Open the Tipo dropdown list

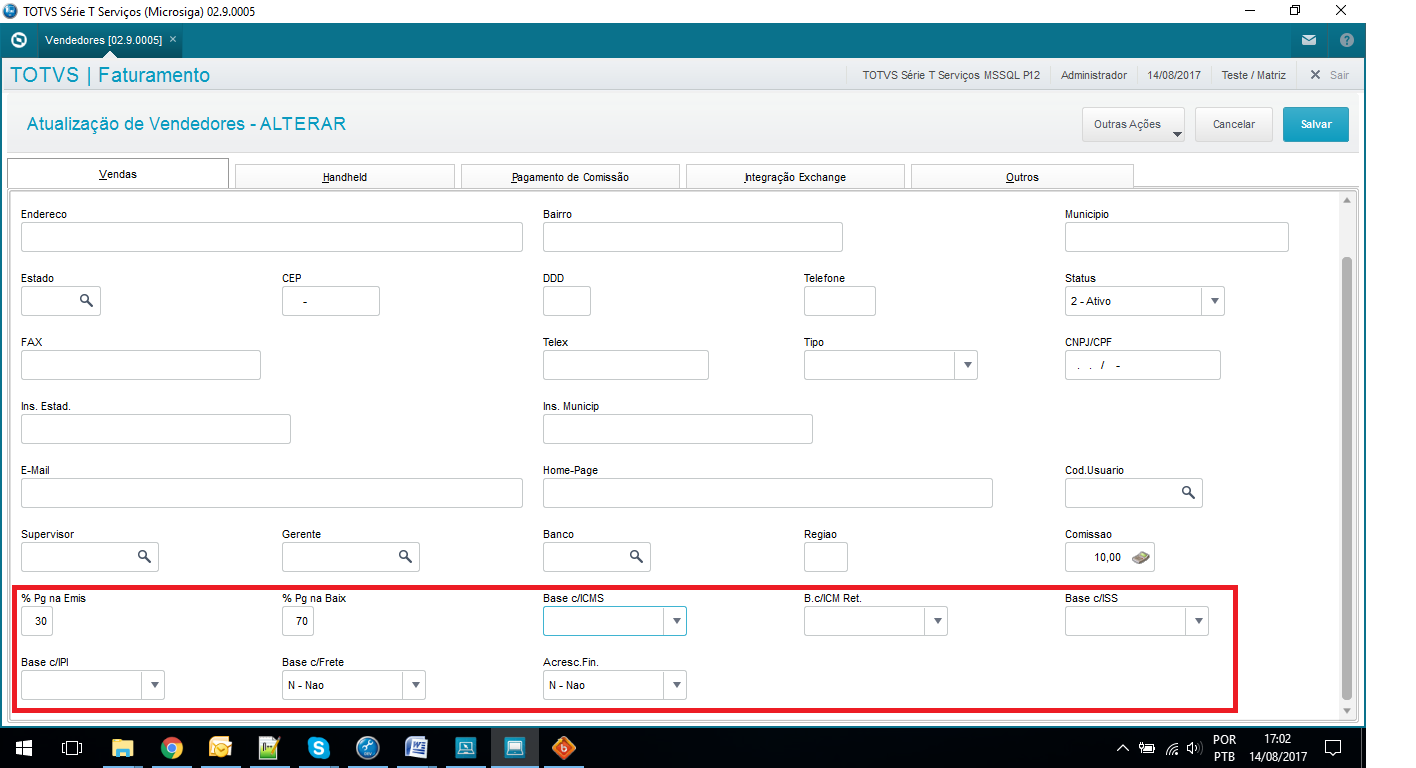click(x=966, y=365)
